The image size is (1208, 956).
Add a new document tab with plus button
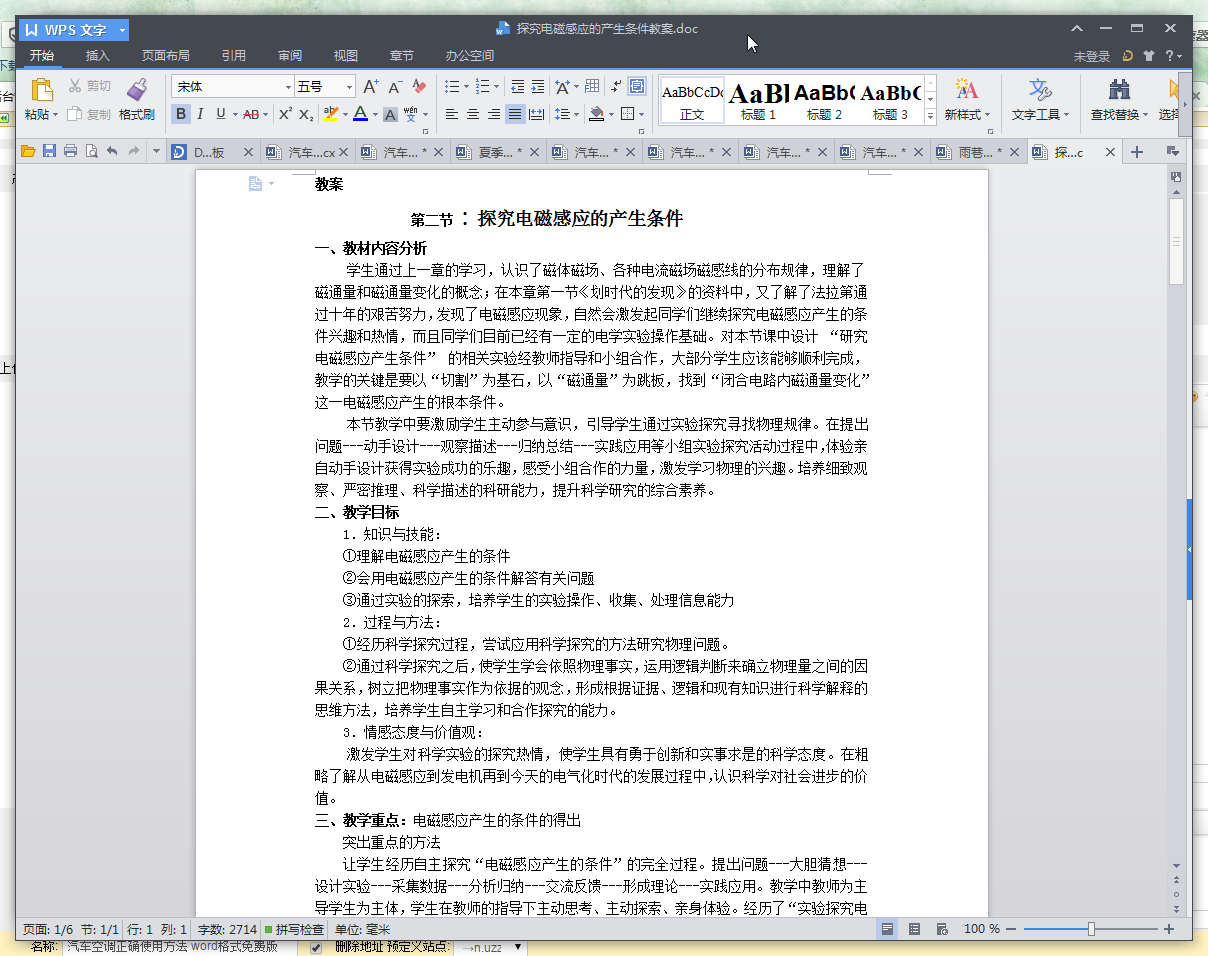[1137, 152]
